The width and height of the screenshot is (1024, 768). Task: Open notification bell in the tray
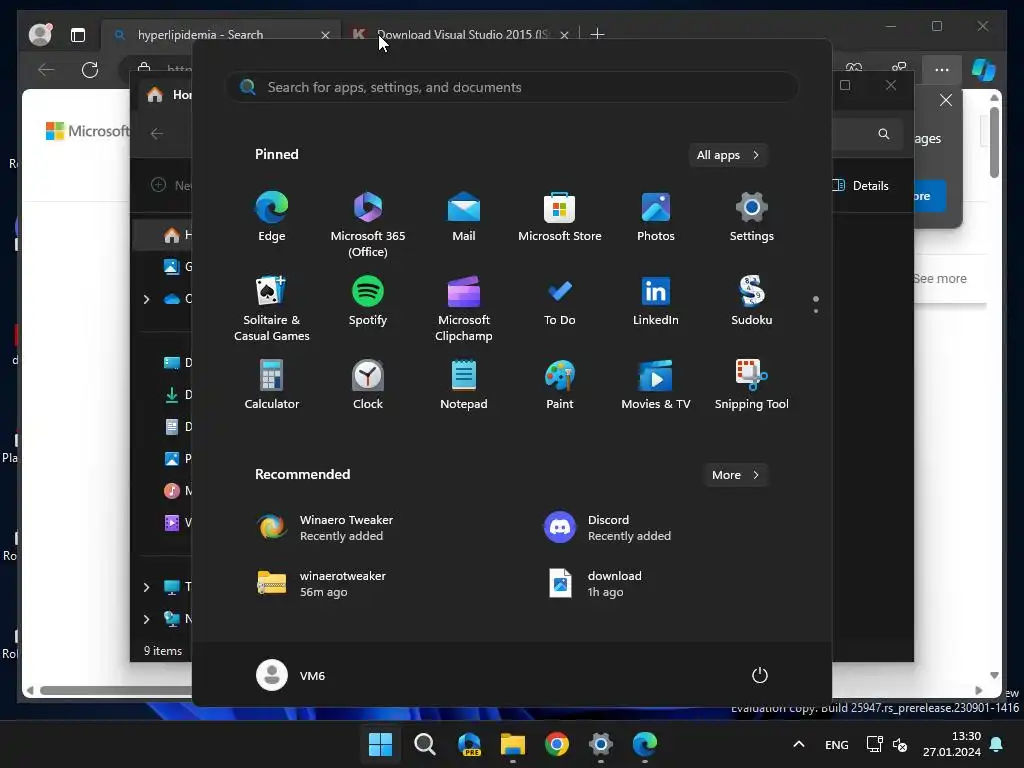[x=997, y=744]
